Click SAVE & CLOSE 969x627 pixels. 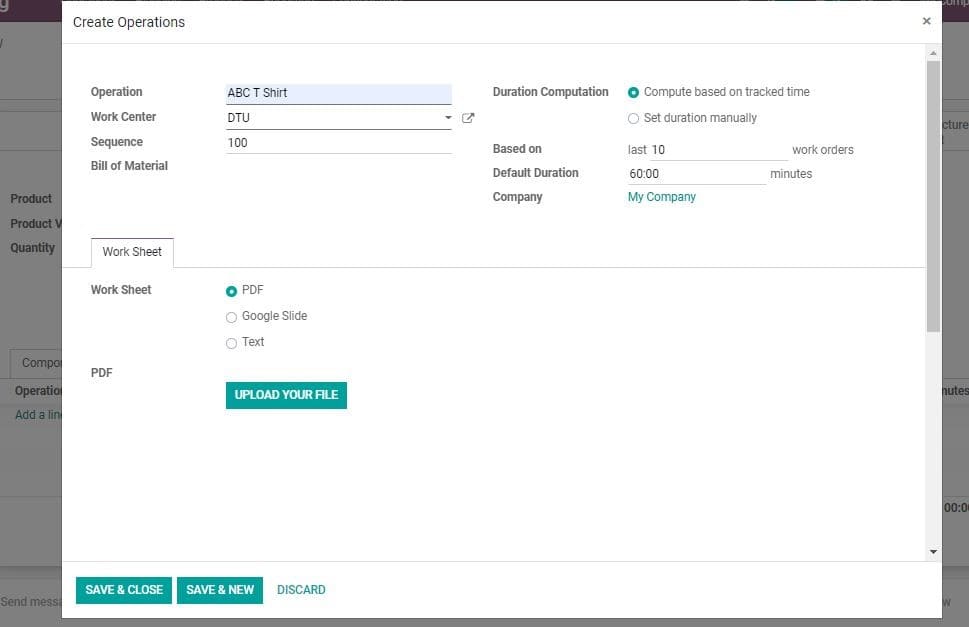tap(123, 590)
